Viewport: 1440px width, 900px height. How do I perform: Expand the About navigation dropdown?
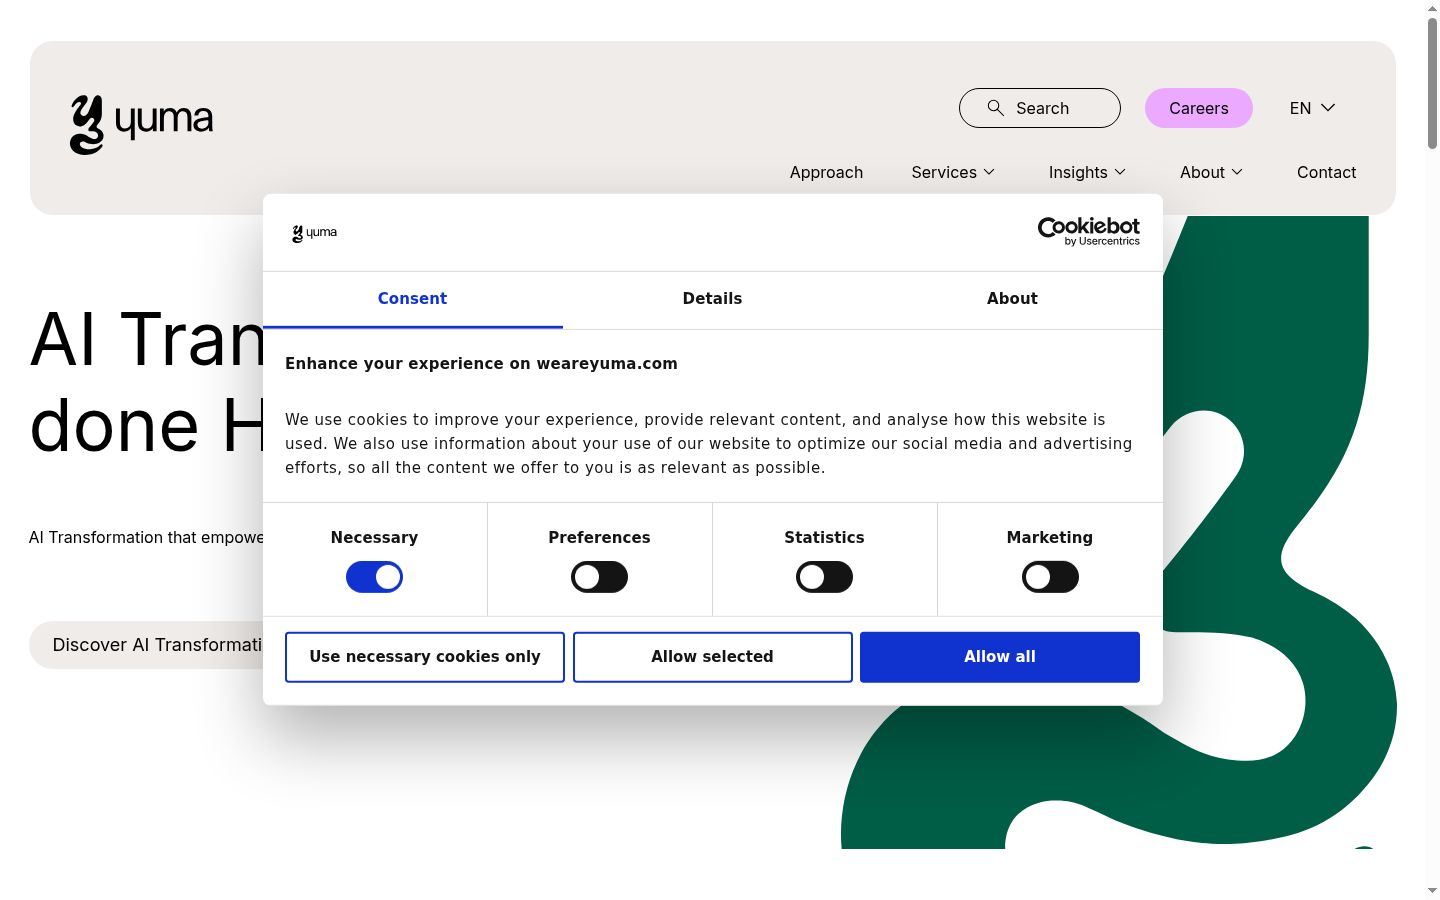click(x=1211, y=172)
